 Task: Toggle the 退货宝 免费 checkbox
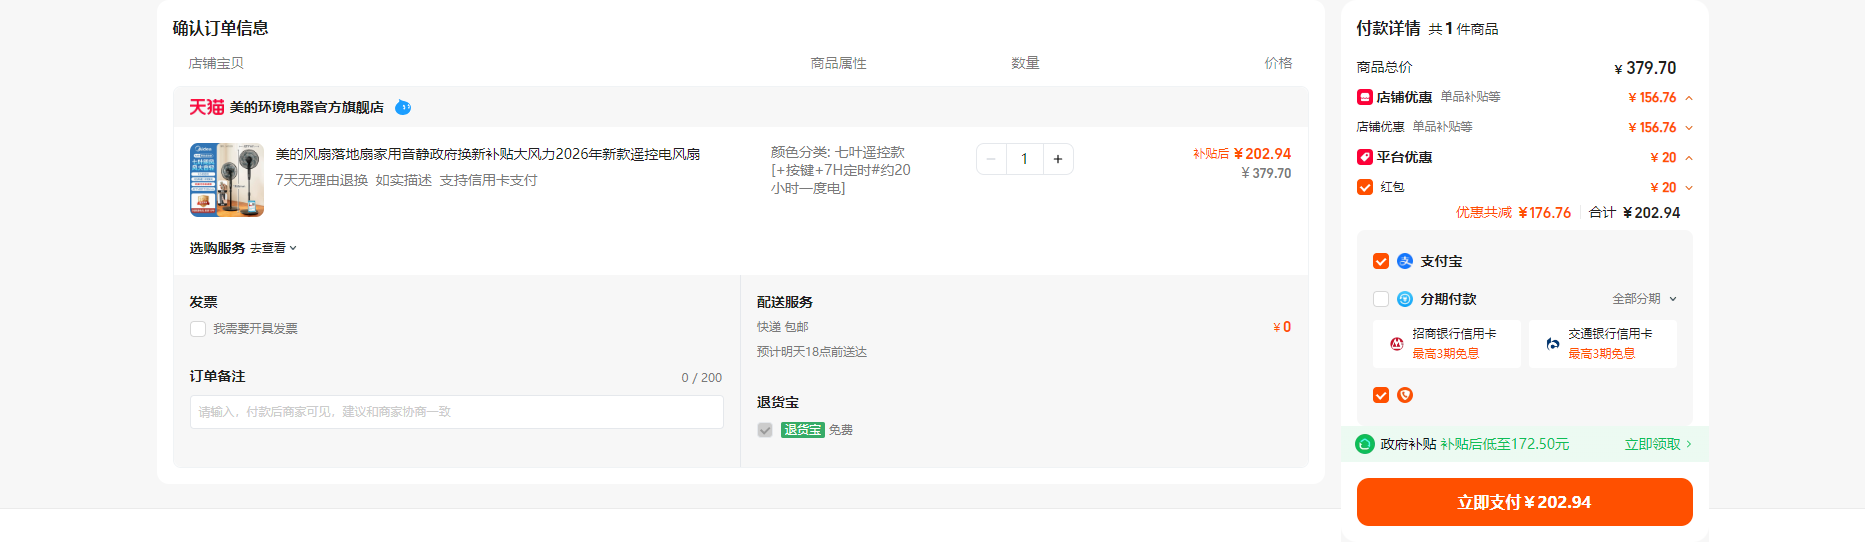[x=765, y=430]
